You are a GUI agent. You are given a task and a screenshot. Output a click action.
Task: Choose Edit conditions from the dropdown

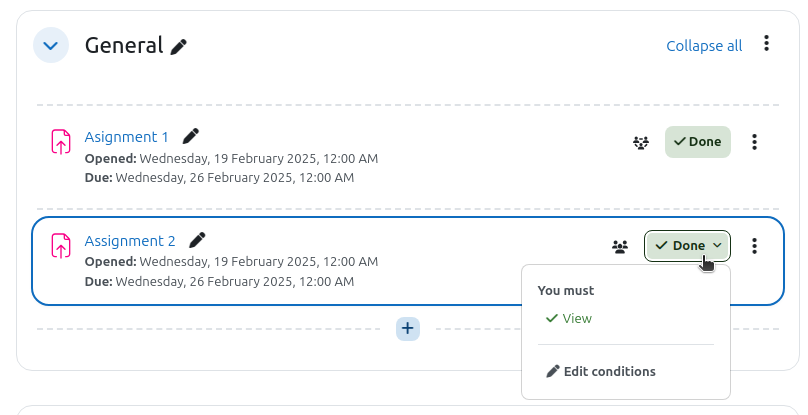pyautogui.click(x=601, y=372)
